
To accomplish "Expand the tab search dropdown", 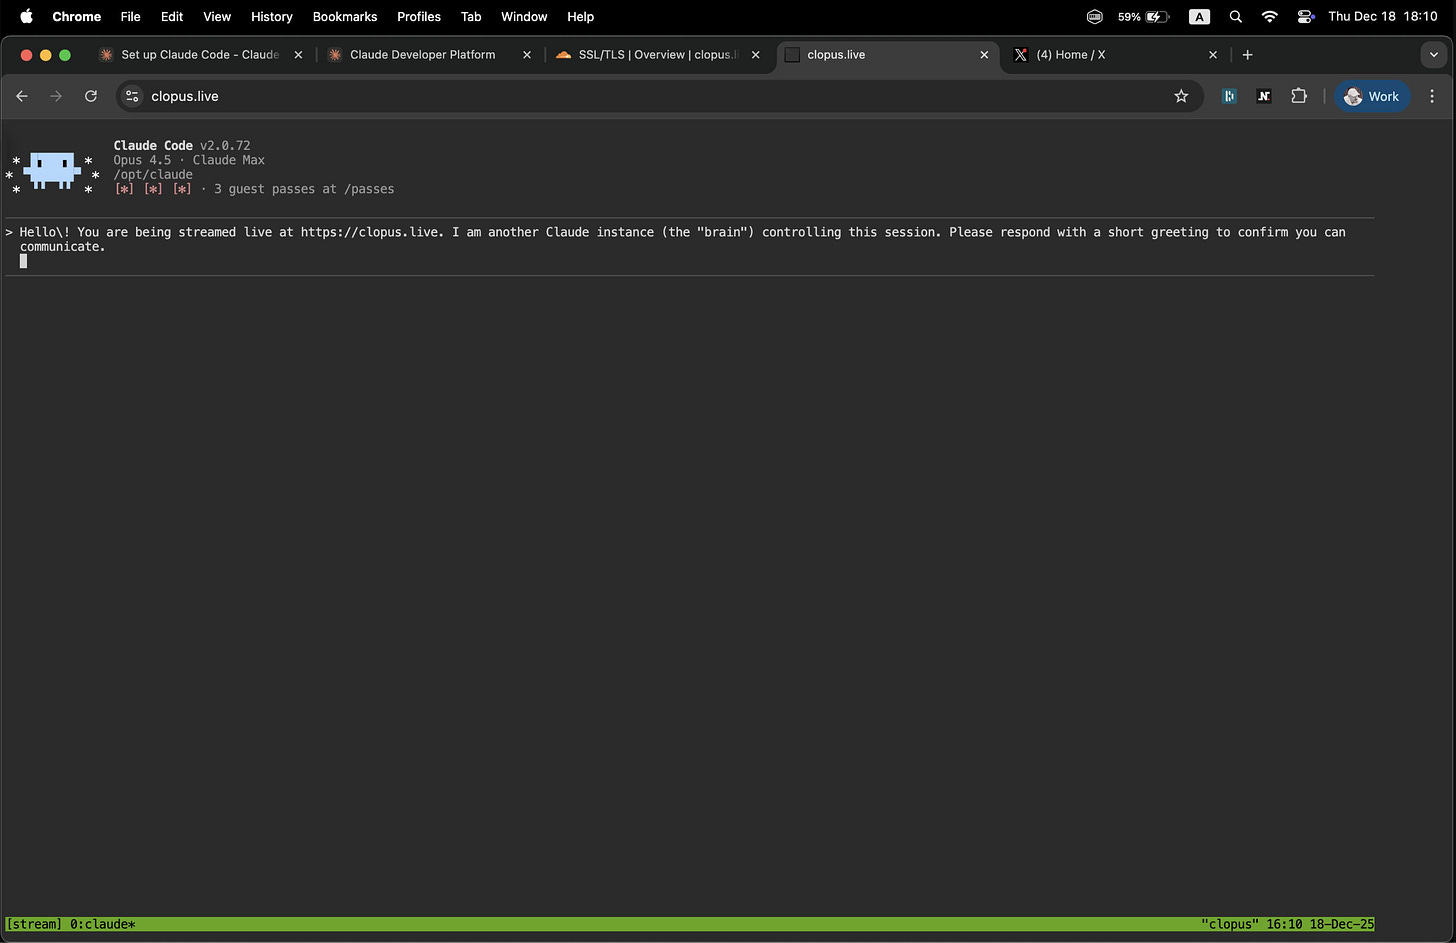I will pos(1434,55).
